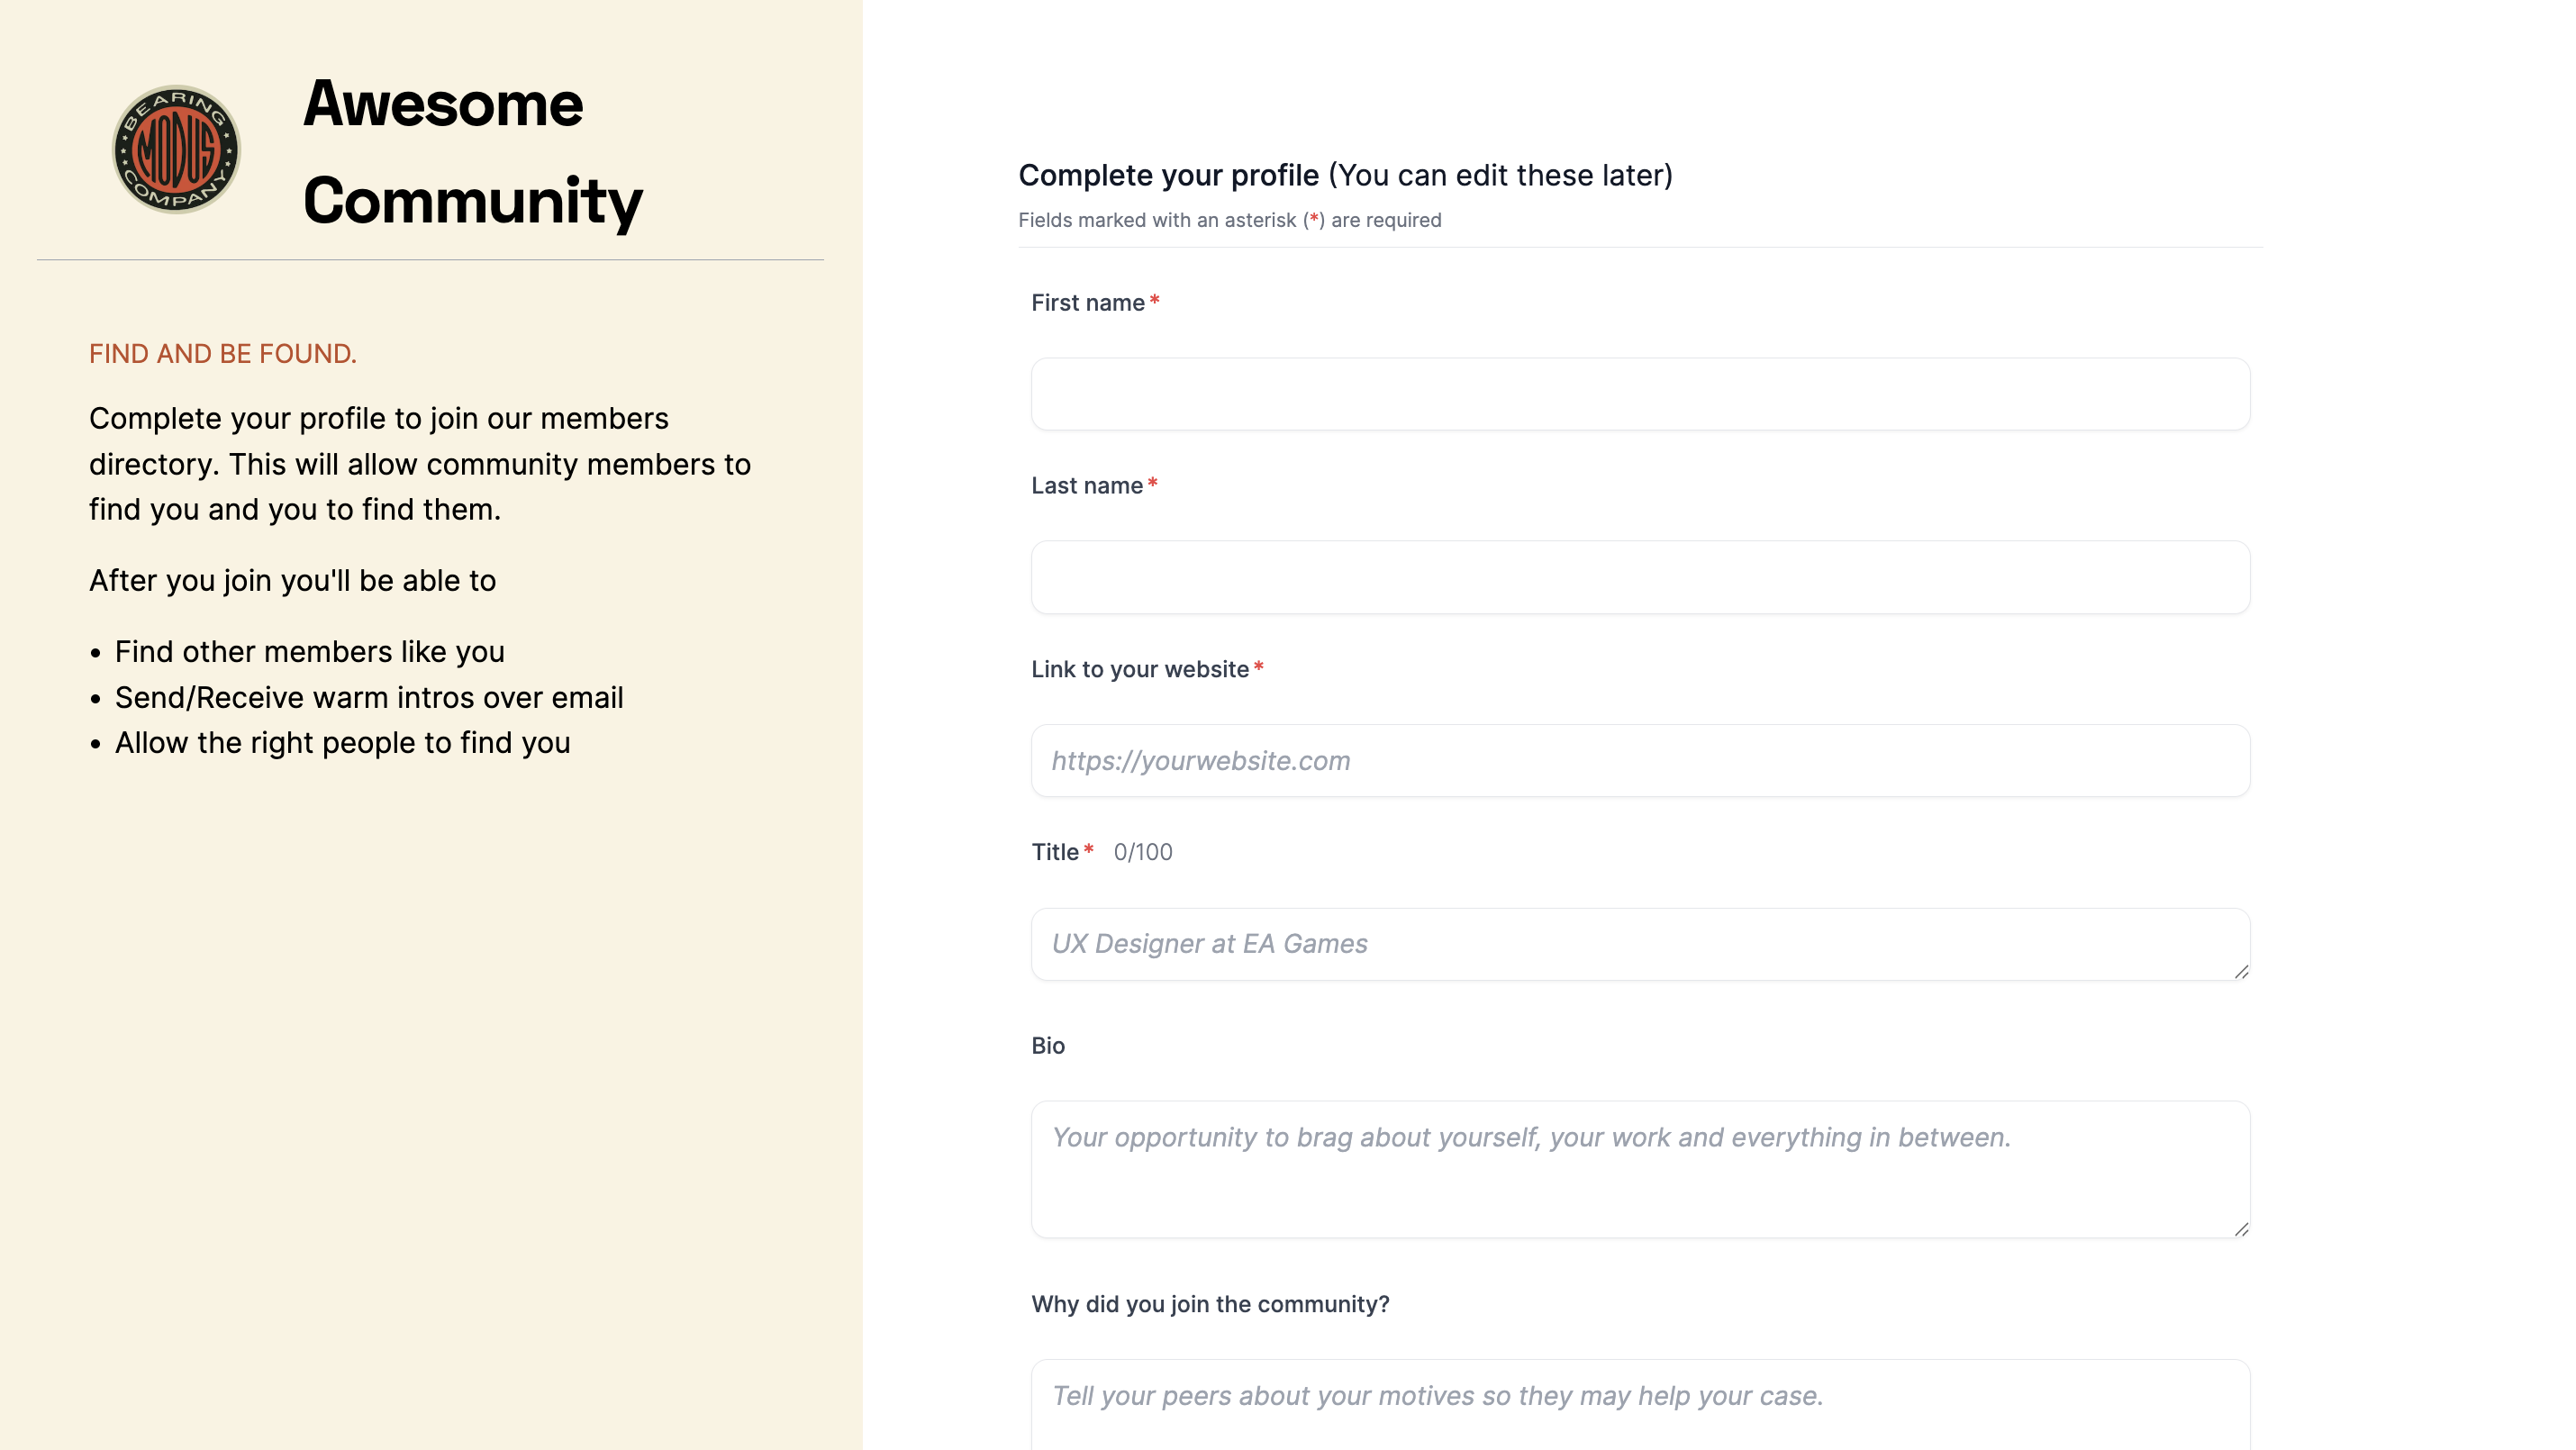The width and height of the screenshot is (2576, 1450).
Task: Click the Title label text
Action: point(1055,852)
